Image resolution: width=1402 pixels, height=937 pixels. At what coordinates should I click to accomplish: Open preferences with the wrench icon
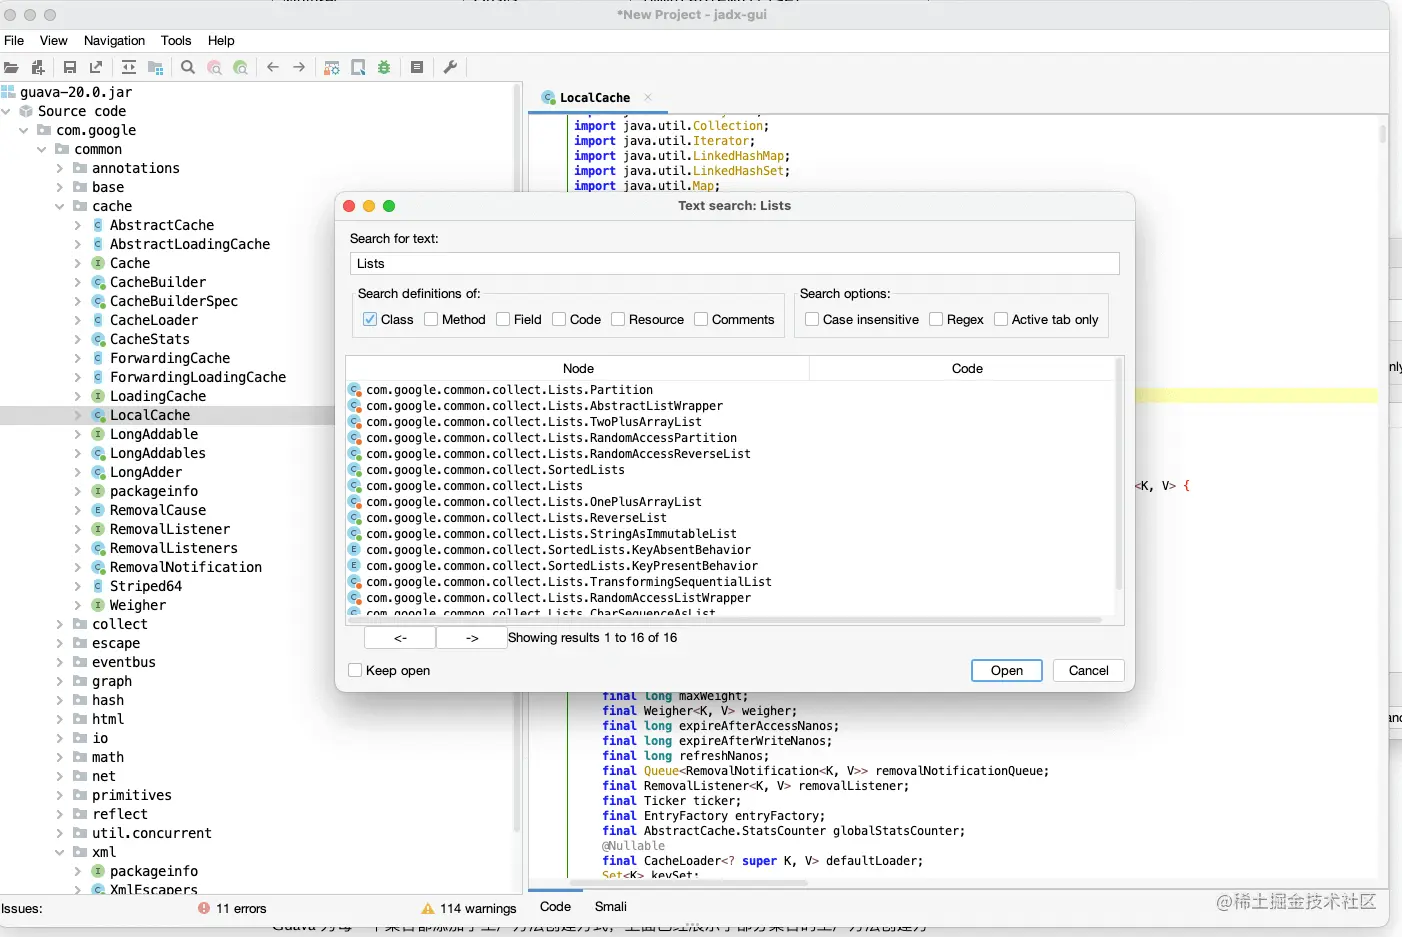coord(450,67)
